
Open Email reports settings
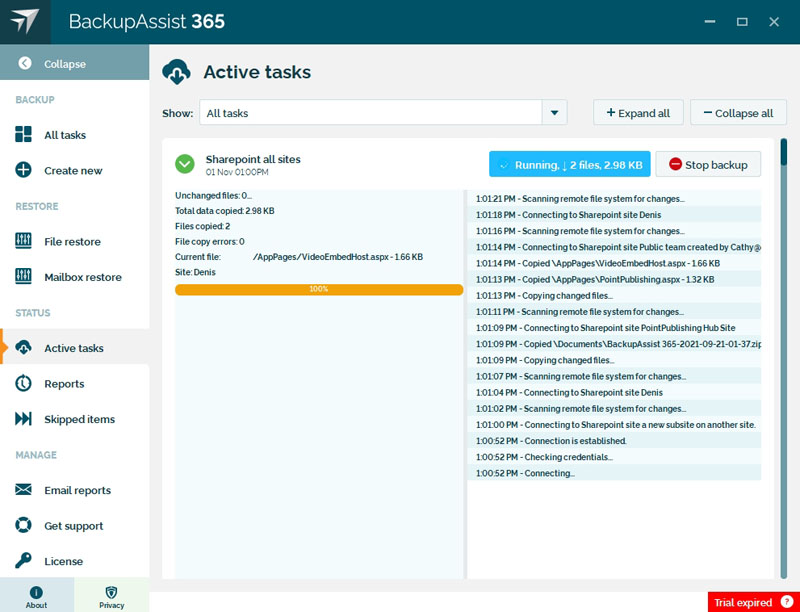point(74,490)
